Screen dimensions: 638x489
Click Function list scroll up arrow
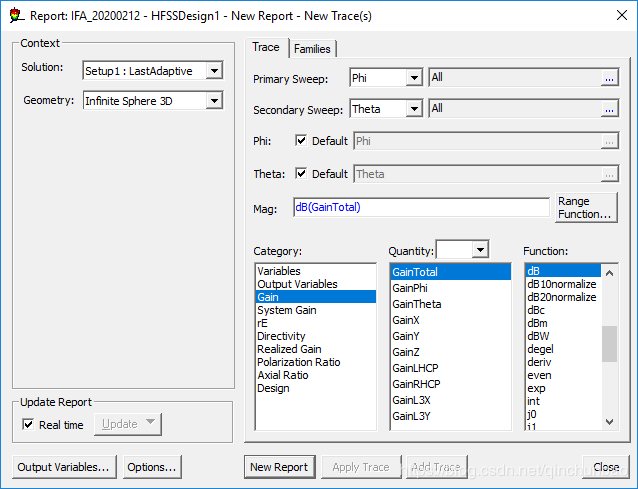[609, 273]
